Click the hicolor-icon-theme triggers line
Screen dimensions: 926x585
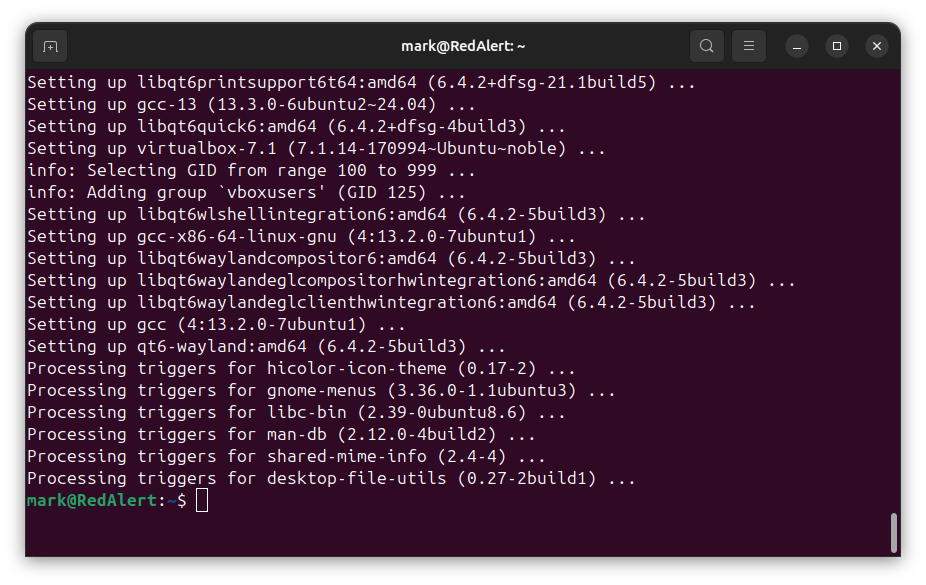(301, 368)
